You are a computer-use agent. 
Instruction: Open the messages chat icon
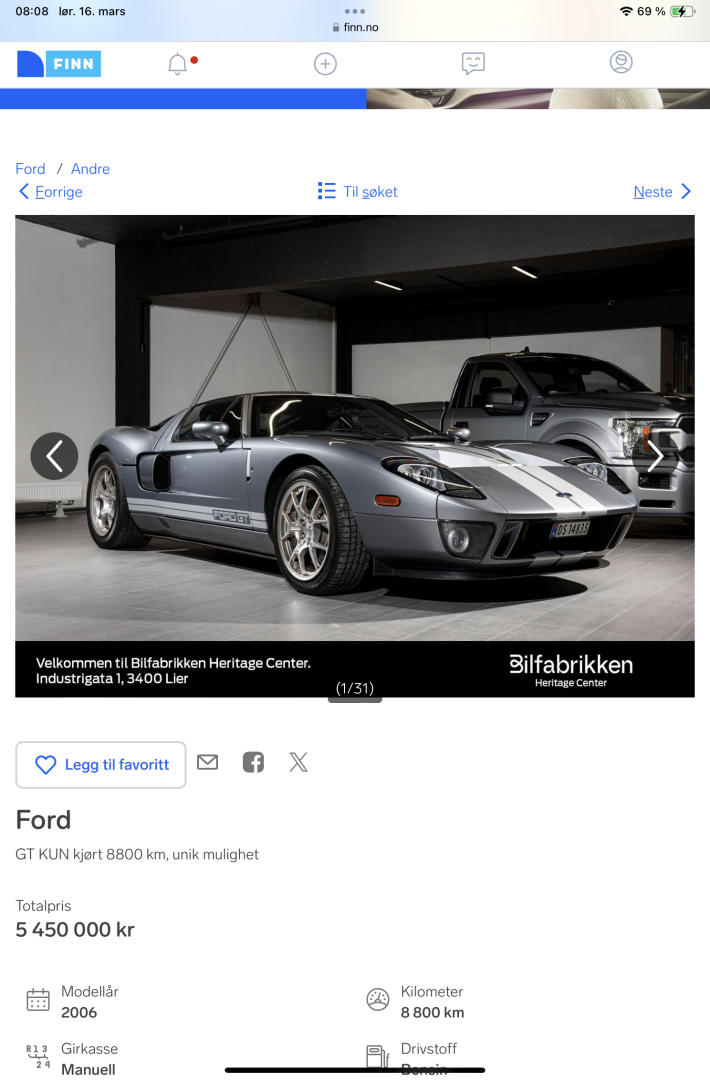(x=473, y=64)
